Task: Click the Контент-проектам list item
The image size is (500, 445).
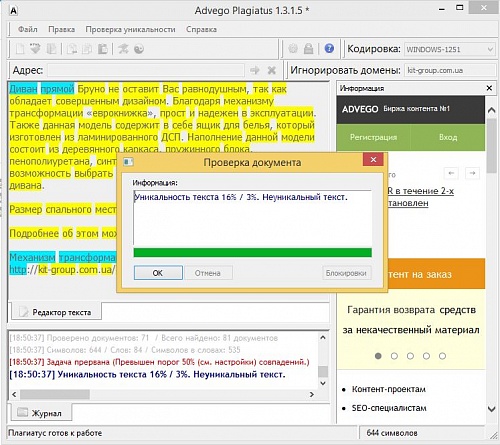Action: coord(389,389)
